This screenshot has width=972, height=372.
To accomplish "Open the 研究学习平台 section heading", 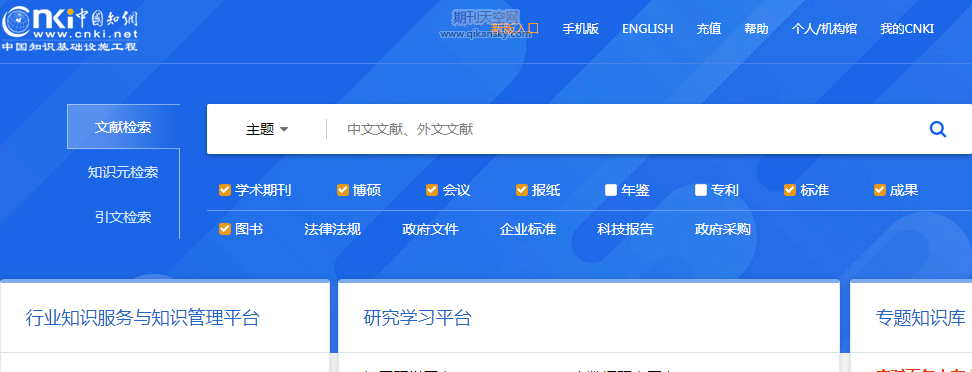I will pyautogui.click(x=417, y=318).
